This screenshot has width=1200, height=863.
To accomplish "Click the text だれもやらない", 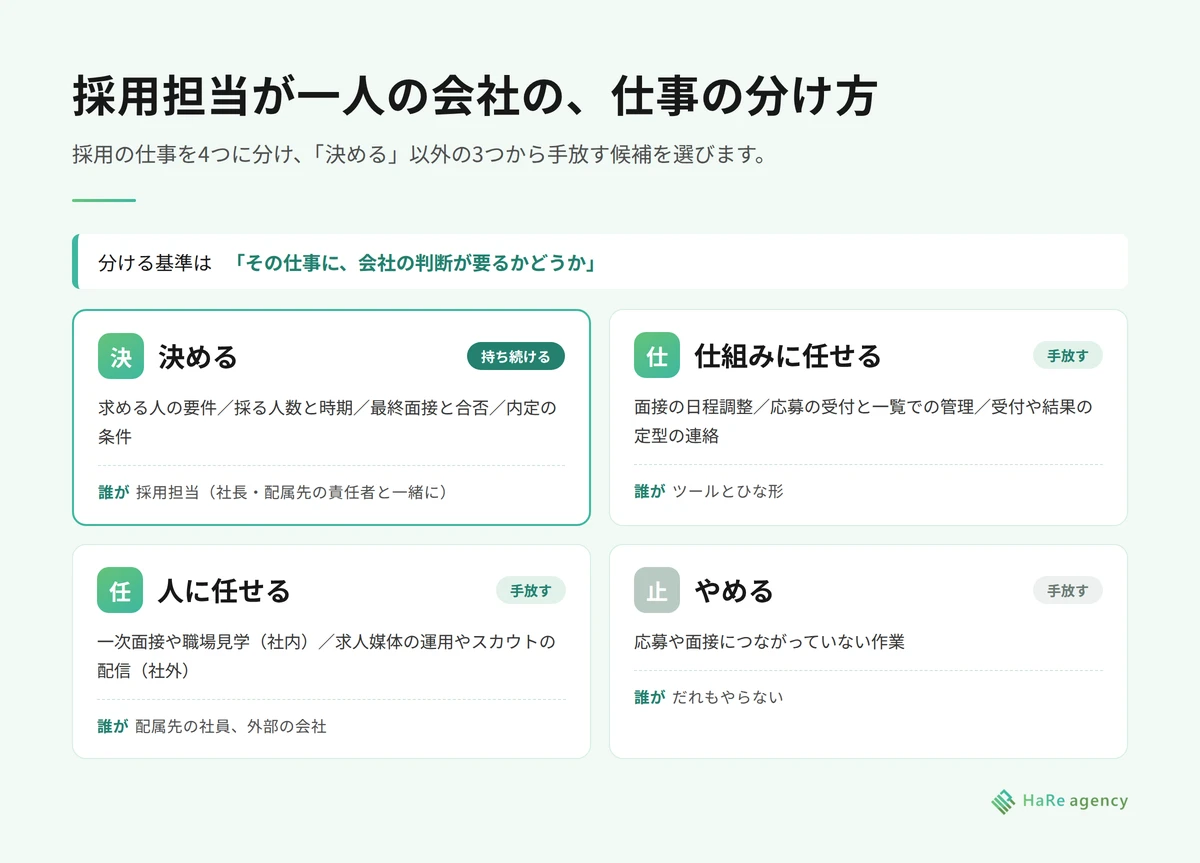I will tap(728, 696).
